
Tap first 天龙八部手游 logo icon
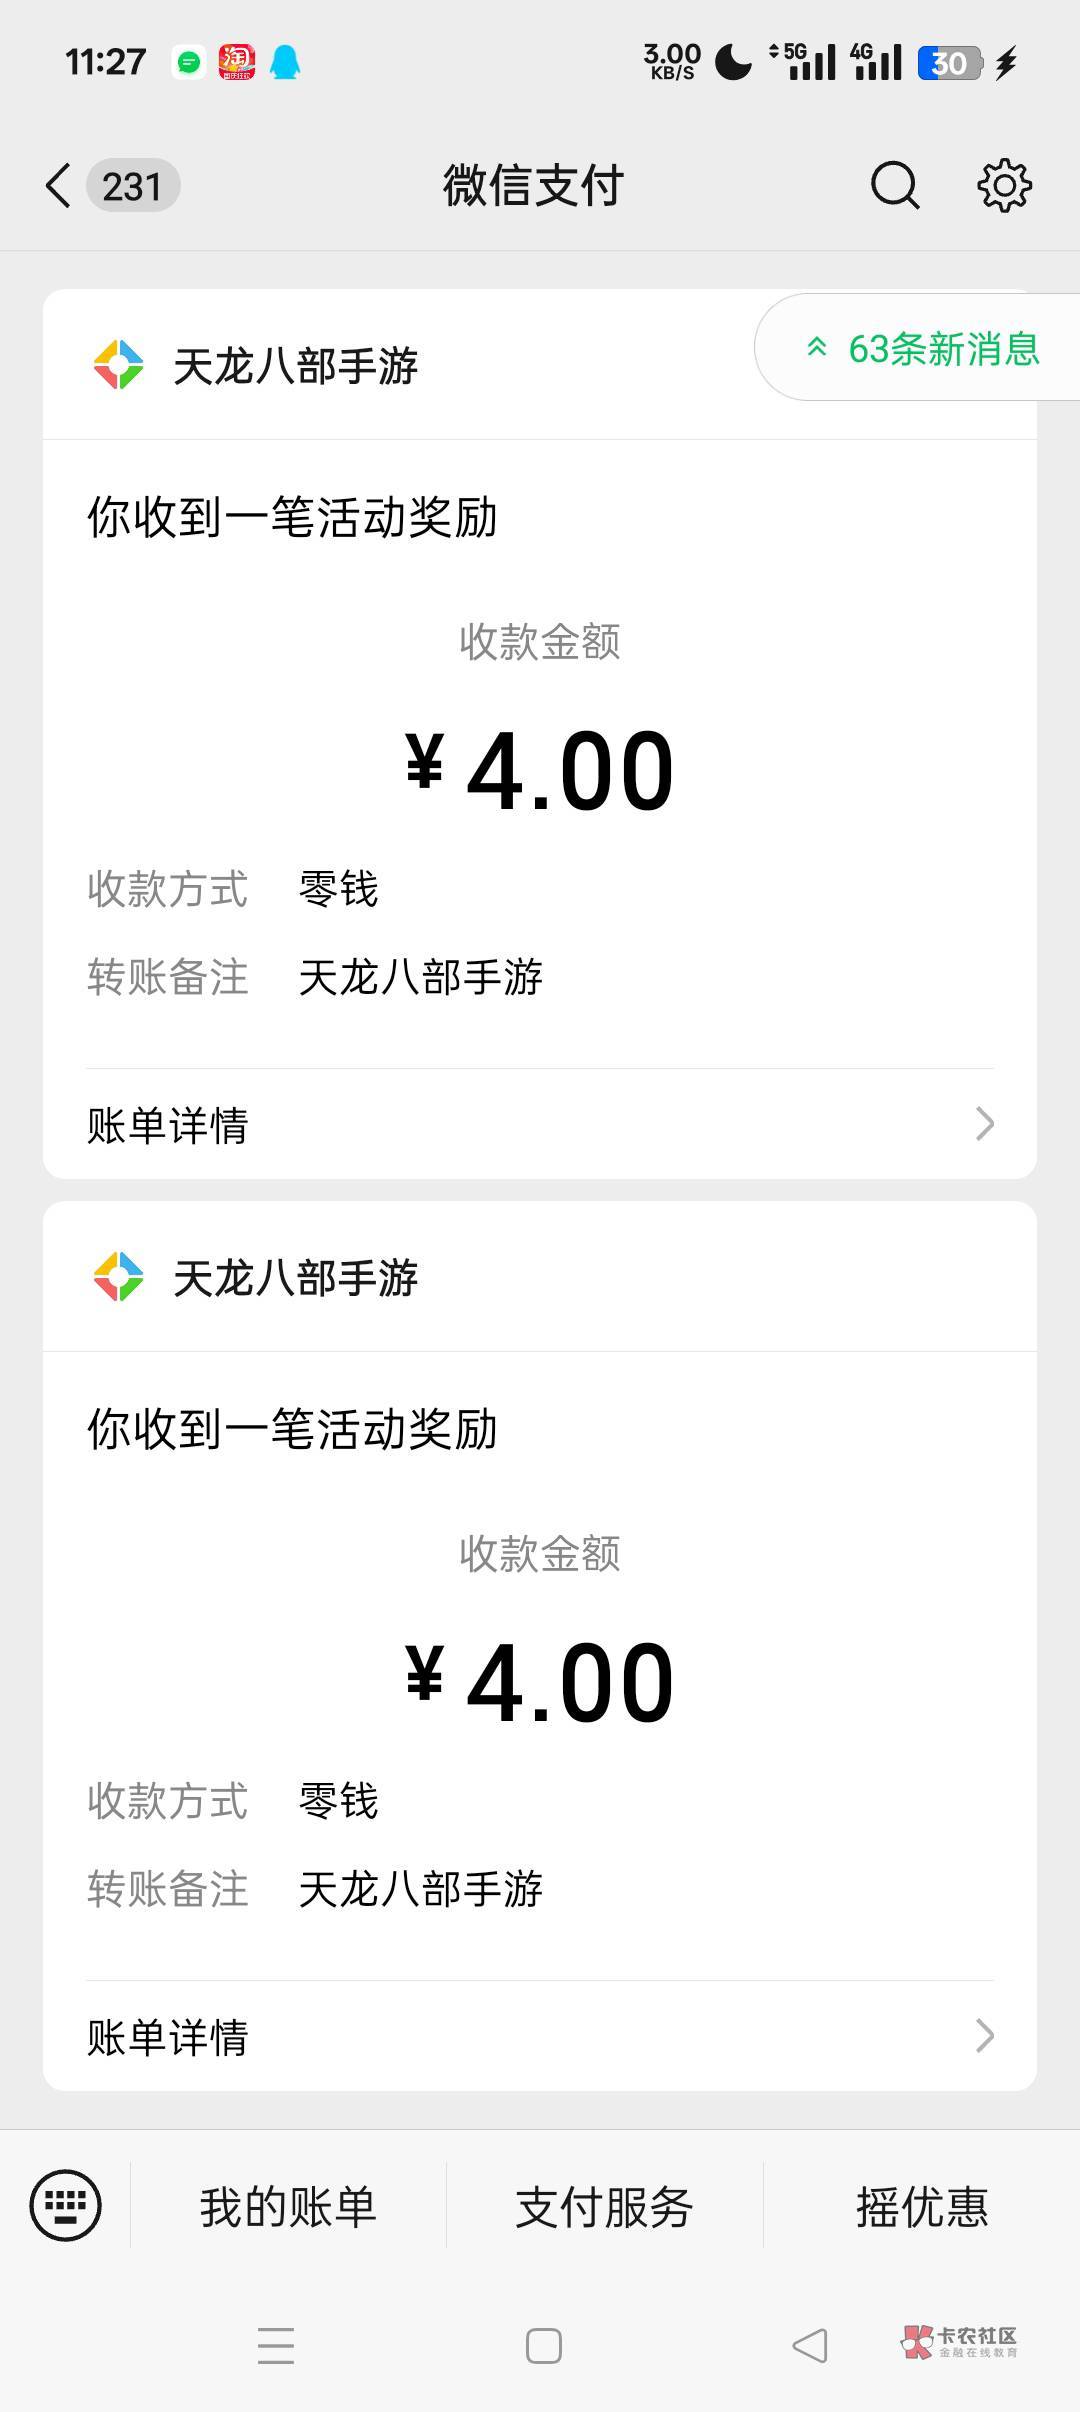point(119,365)
